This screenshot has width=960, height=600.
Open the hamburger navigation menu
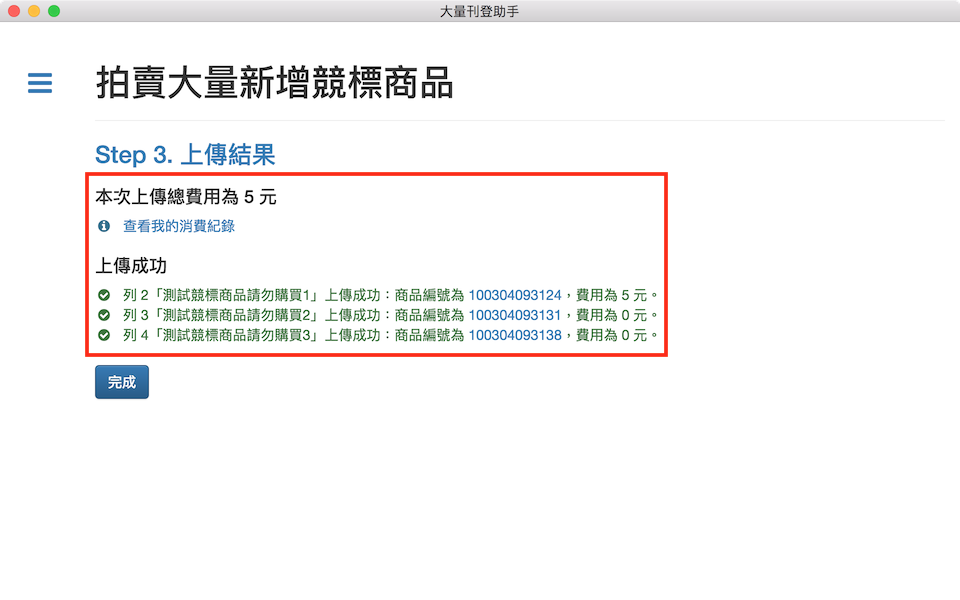[x=40, y=83]
